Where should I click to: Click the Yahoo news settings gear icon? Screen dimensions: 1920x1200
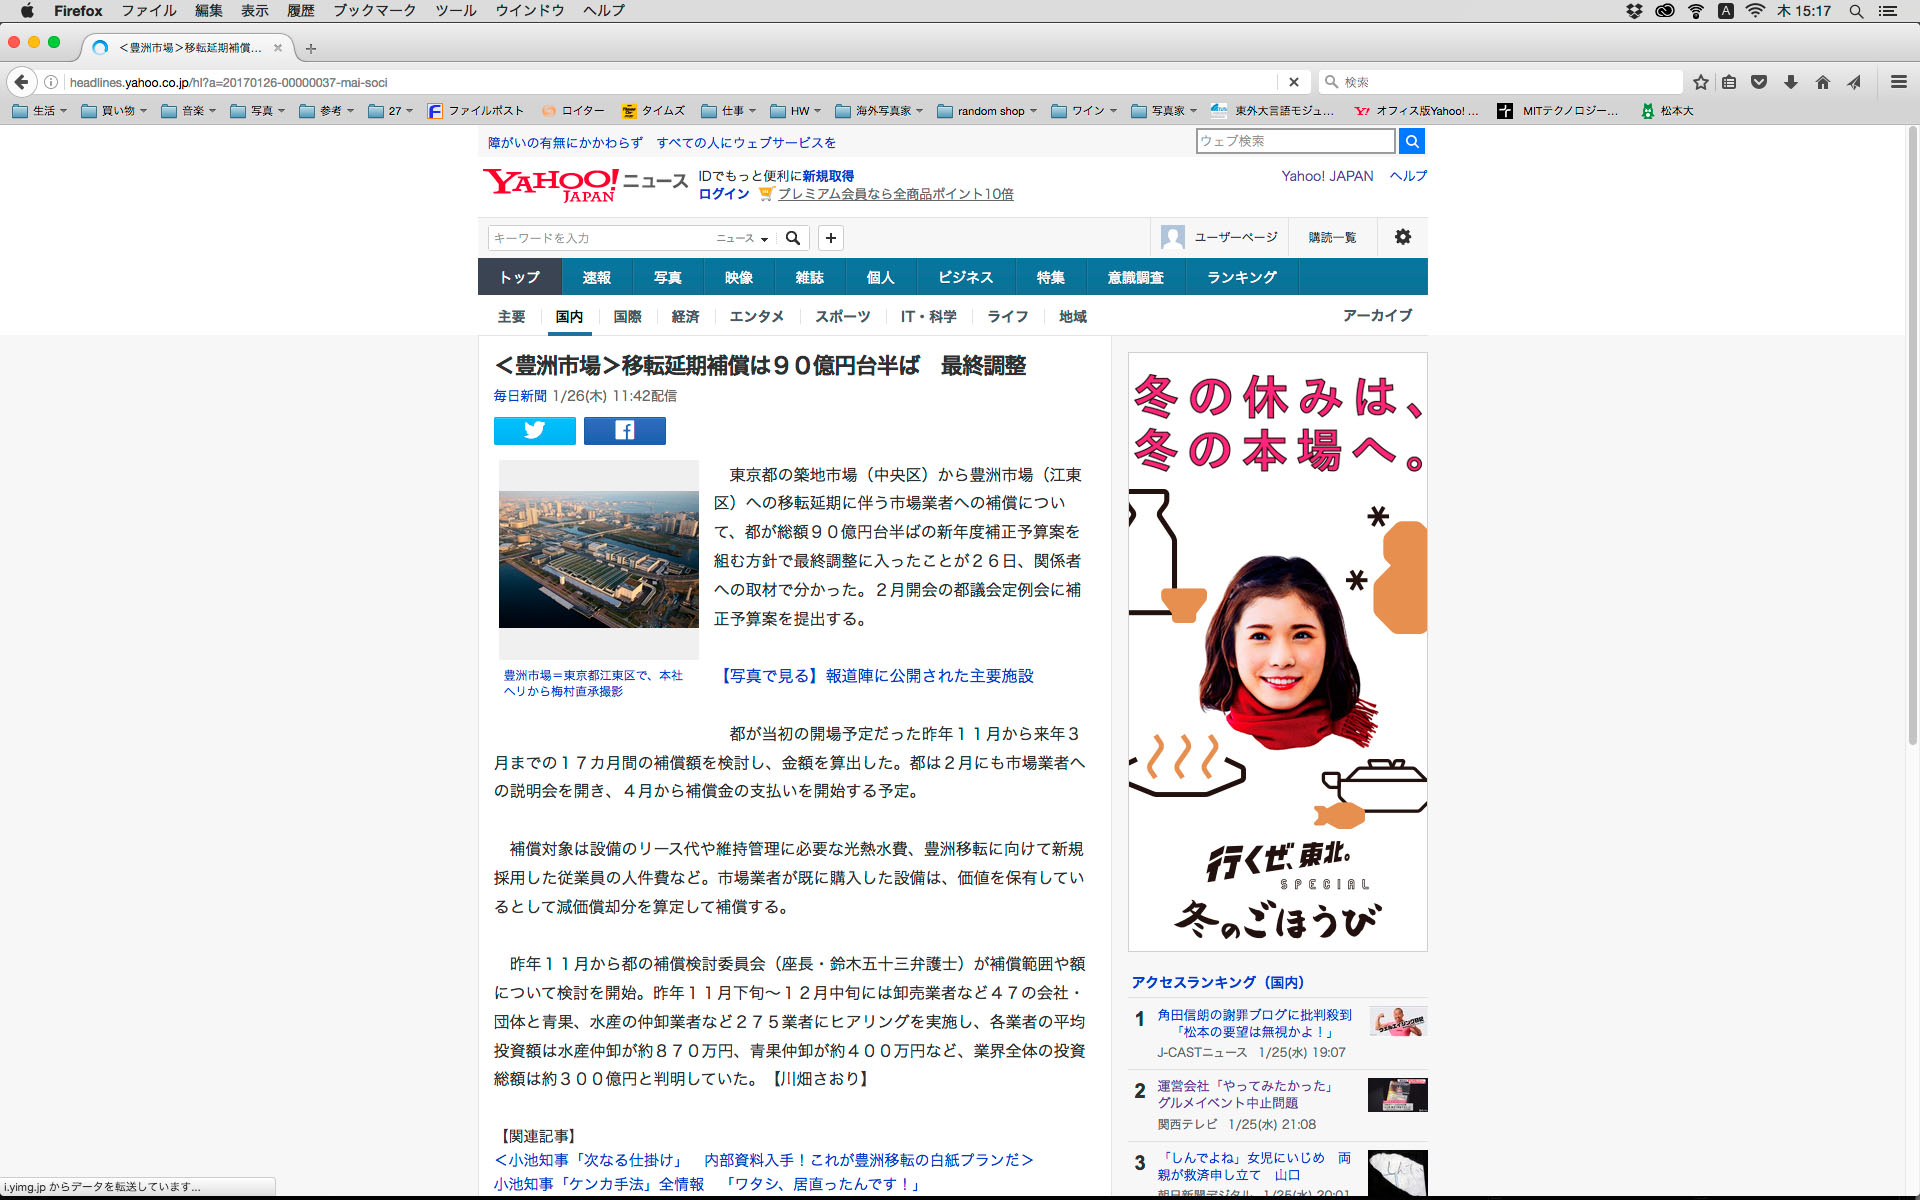[x=1402, y=237]
